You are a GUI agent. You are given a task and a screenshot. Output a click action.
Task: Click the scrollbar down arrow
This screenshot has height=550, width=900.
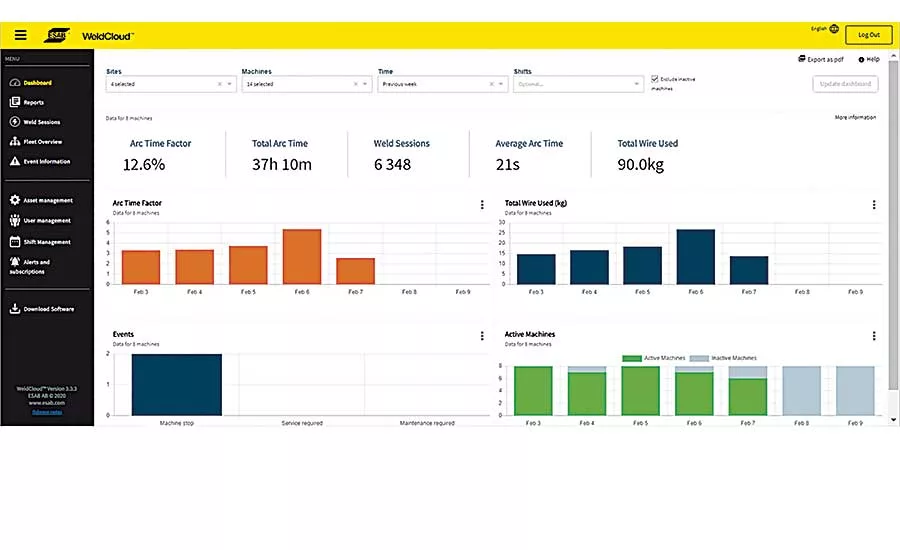(893, 420)
